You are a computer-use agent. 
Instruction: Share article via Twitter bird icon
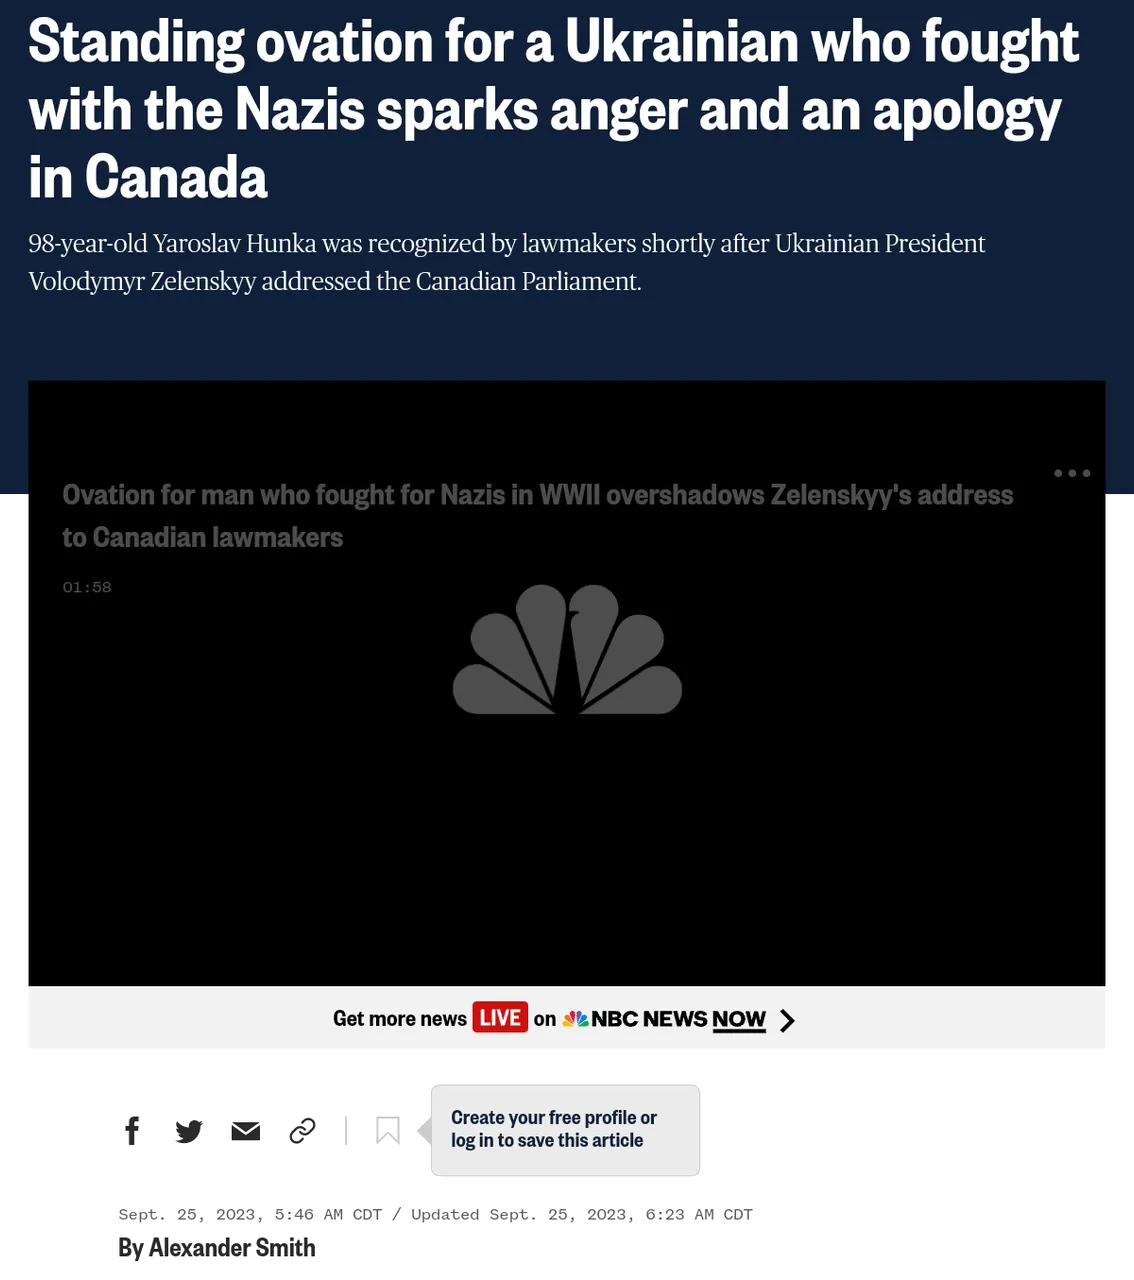(189, 1131)
